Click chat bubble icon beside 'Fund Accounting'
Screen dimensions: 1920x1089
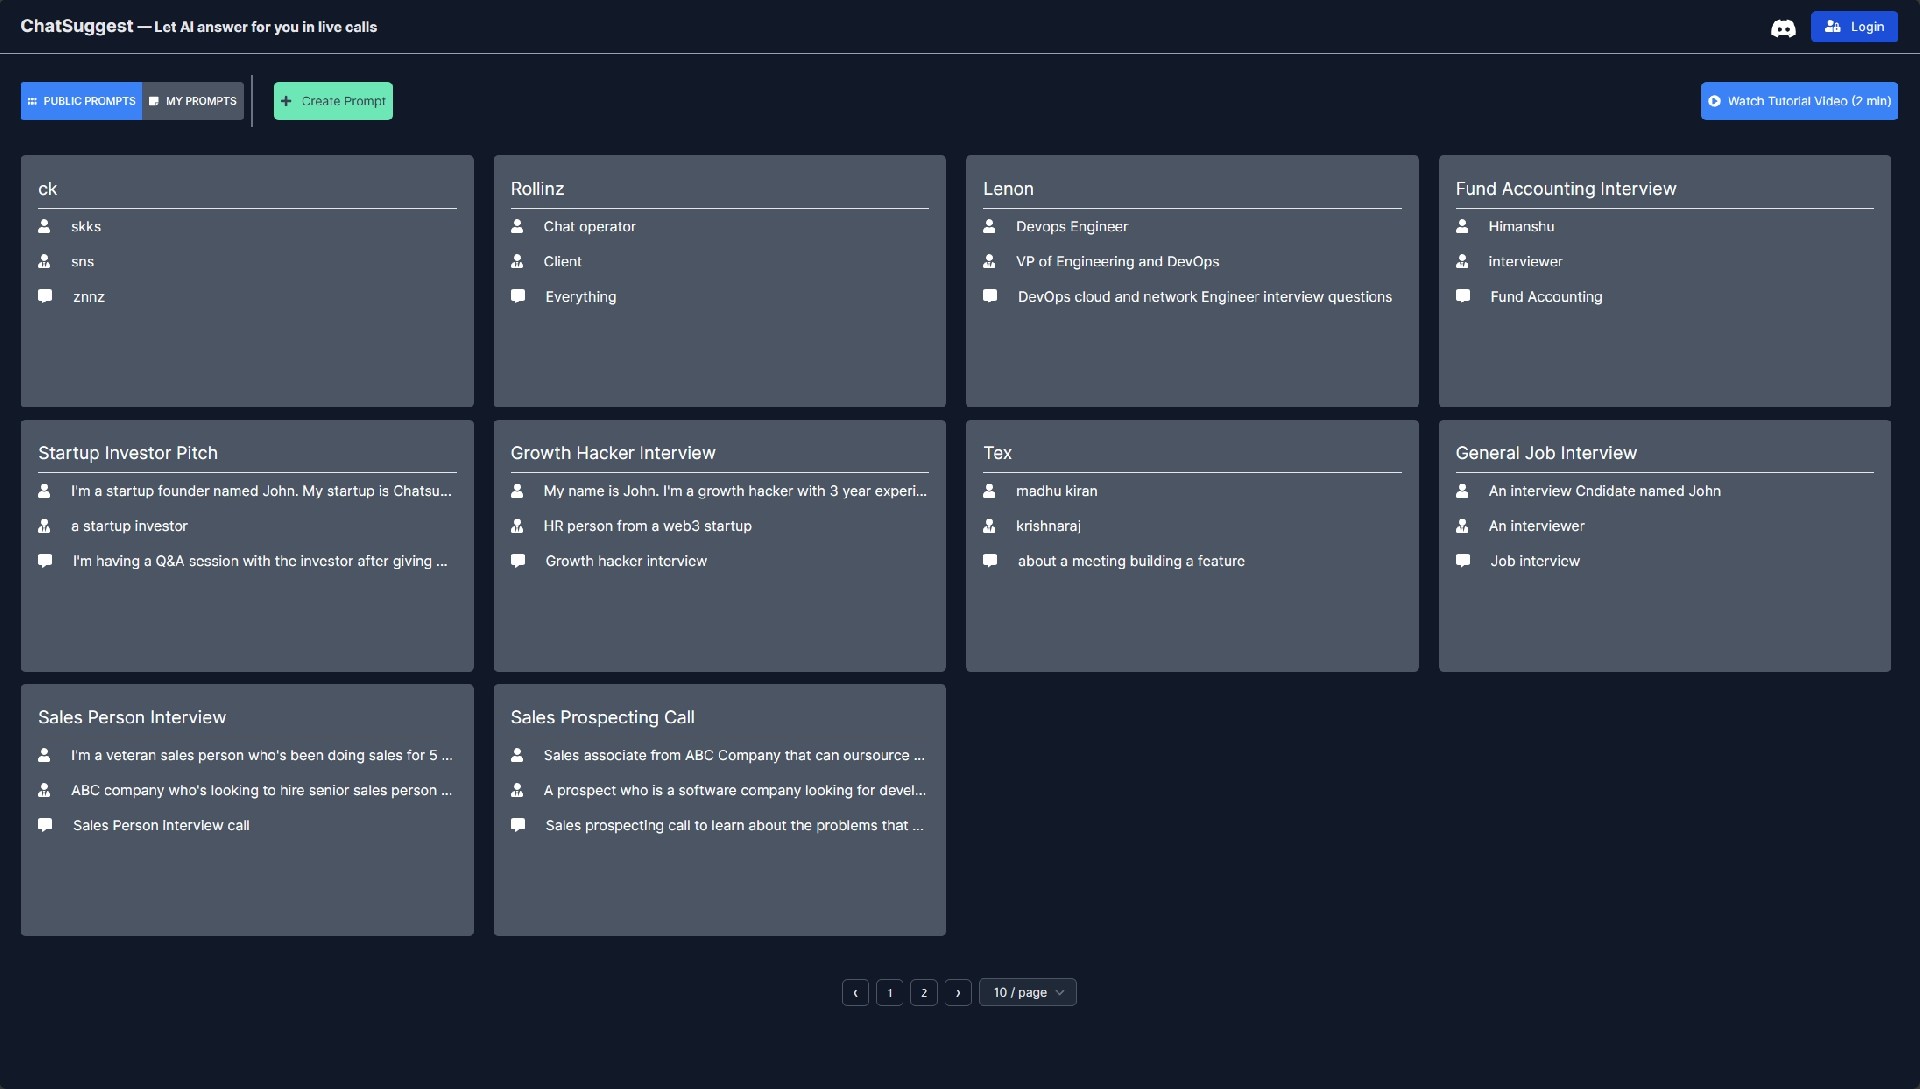click(x=1462, y=297)
